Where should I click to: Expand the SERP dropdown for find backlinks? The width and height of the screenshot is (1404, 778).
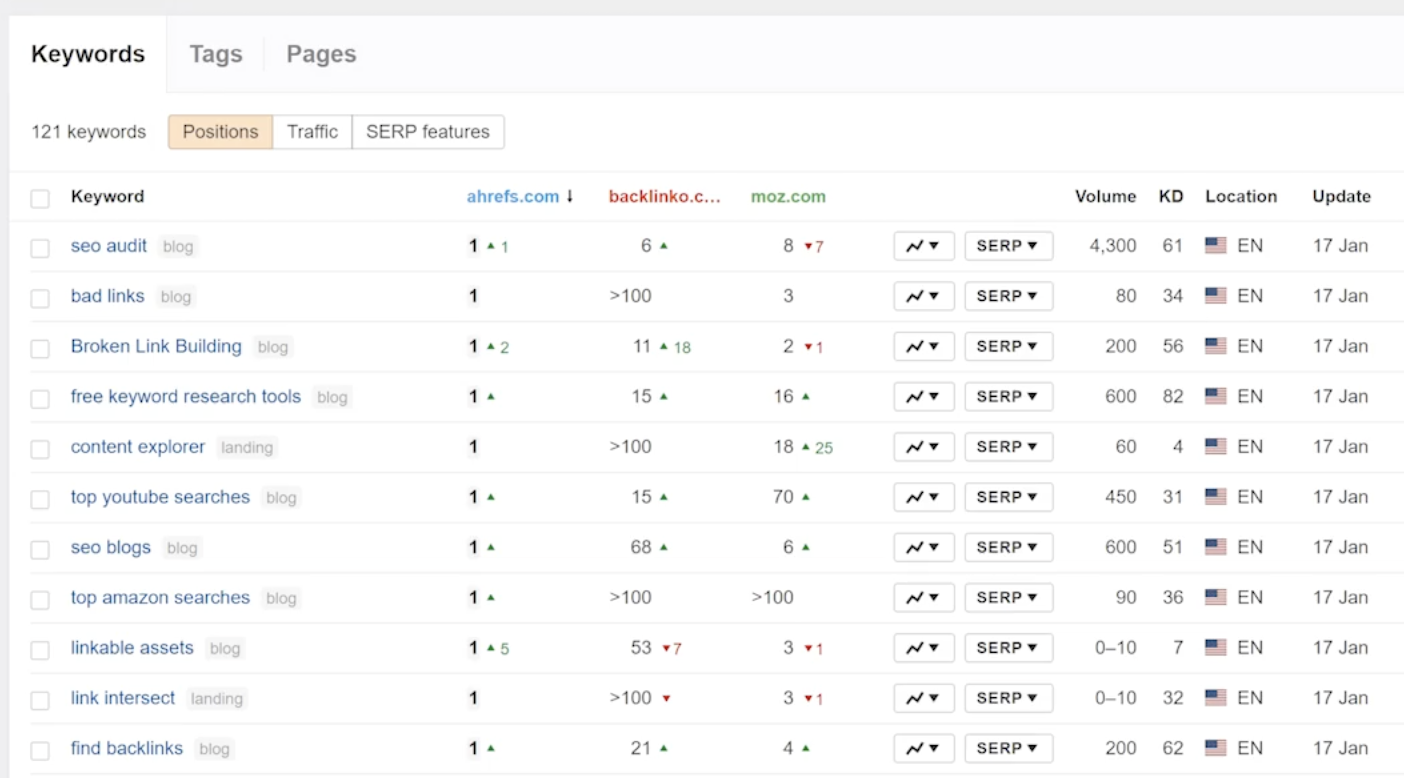1009,748
